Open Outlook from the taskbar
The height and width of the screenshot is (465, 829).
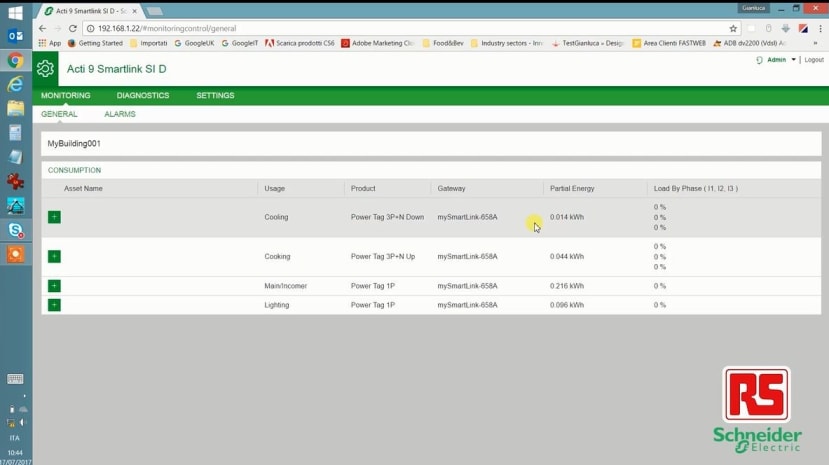click(15, 36)
